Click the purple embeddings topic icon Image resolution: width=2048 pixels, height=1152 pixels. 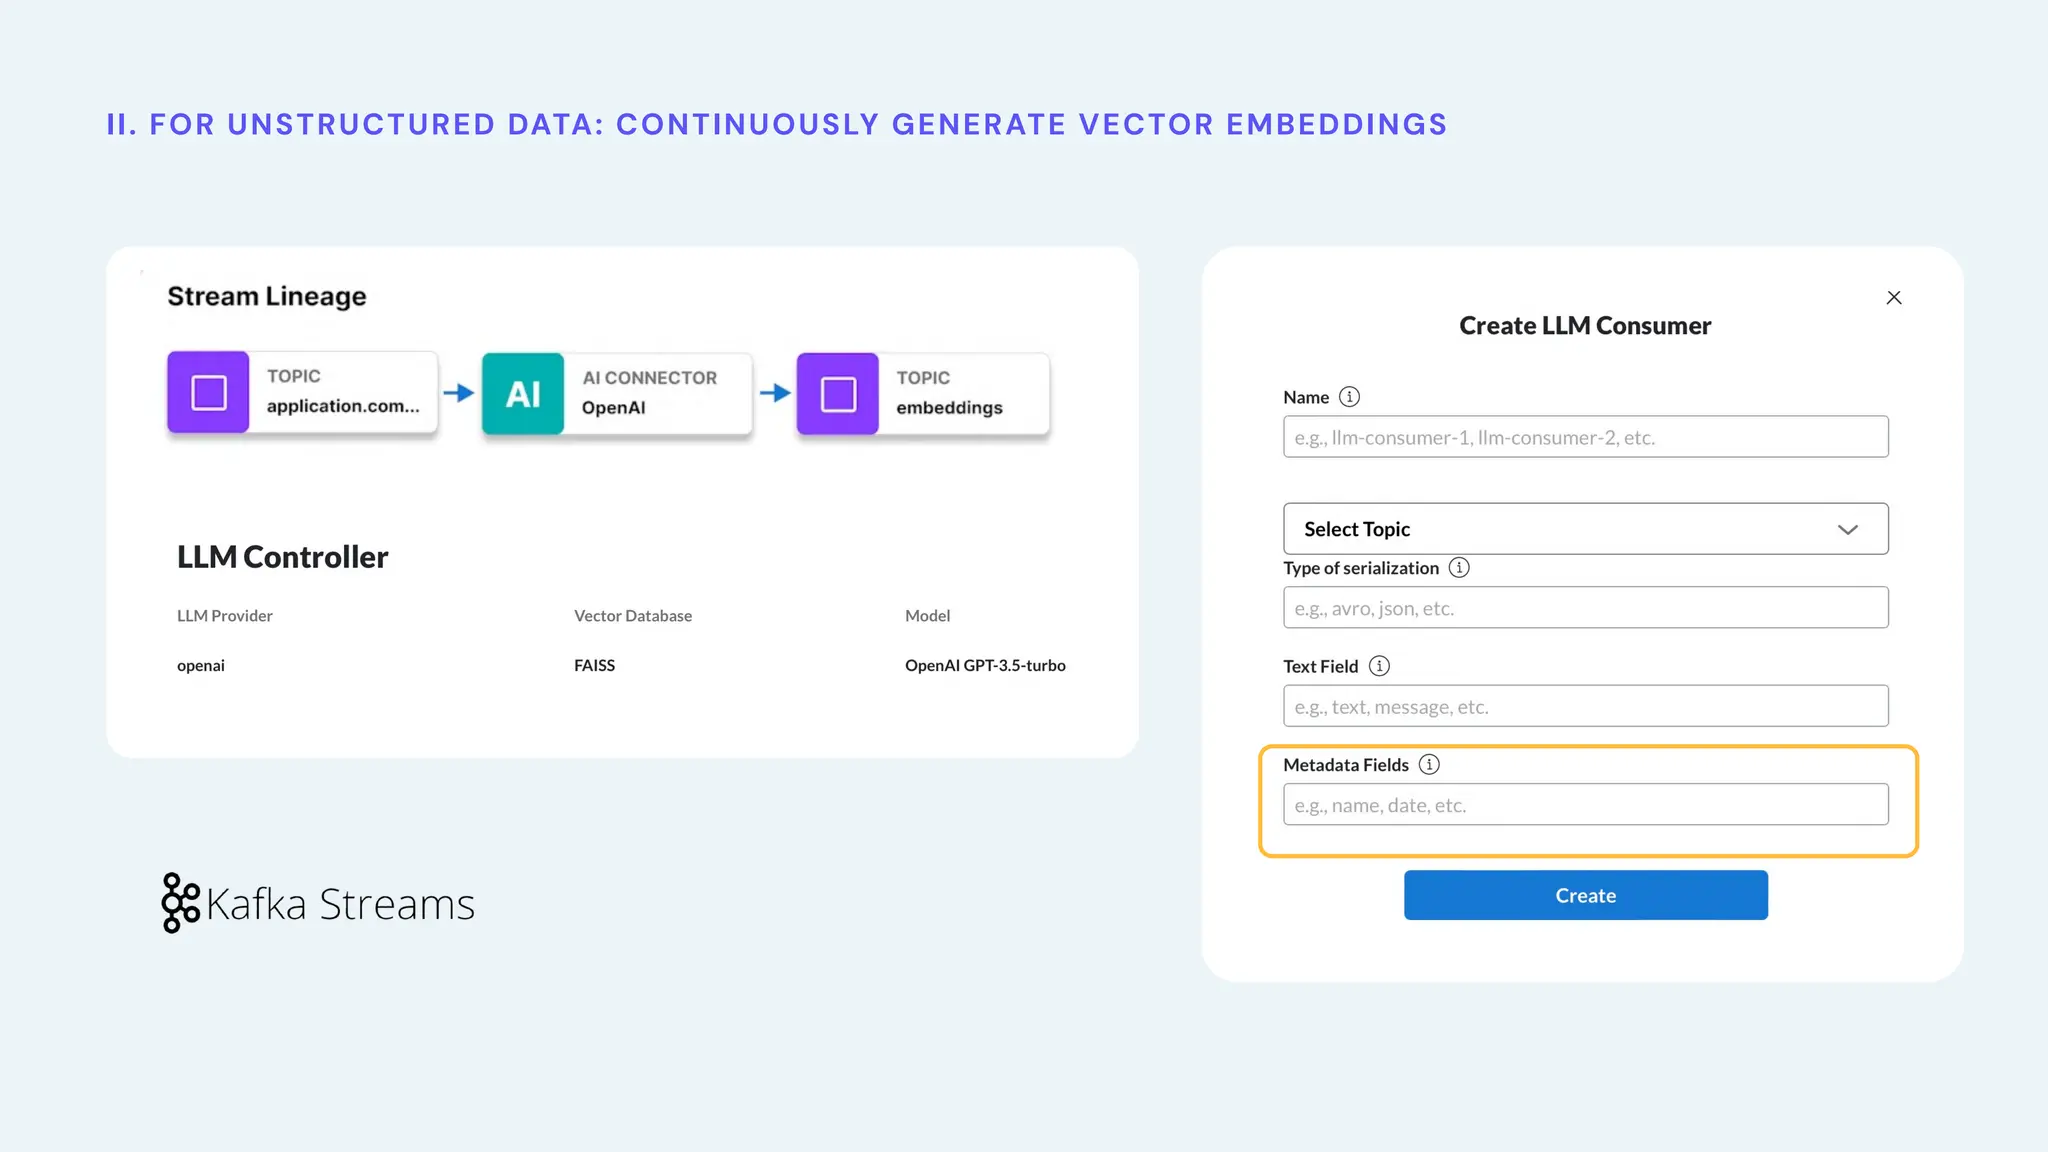click(838, 393)
